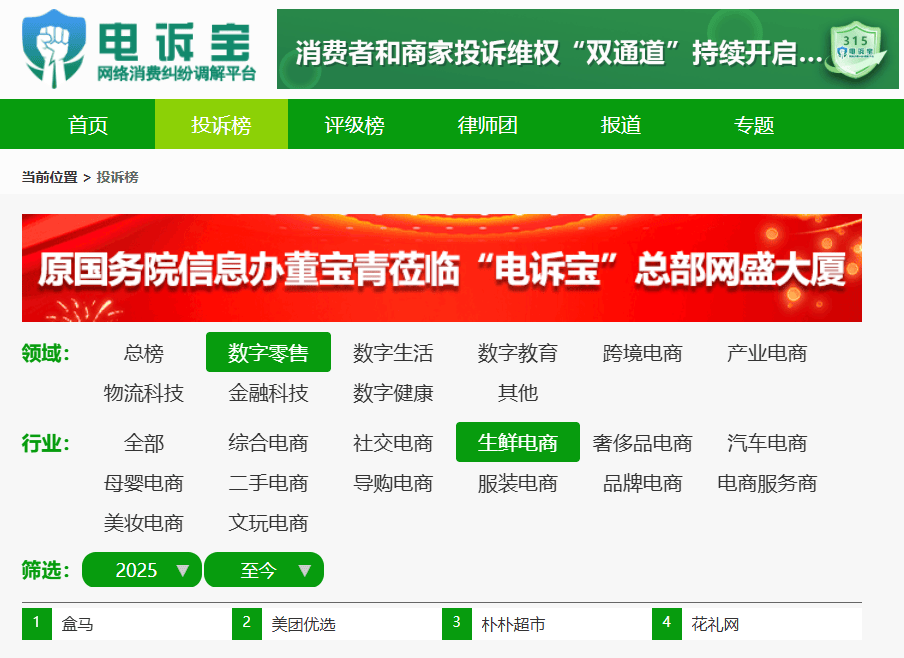The width and height of the screenshot is (904, 658).
Task: Open the 2025 year dropdown
Action: pos(141,570)
